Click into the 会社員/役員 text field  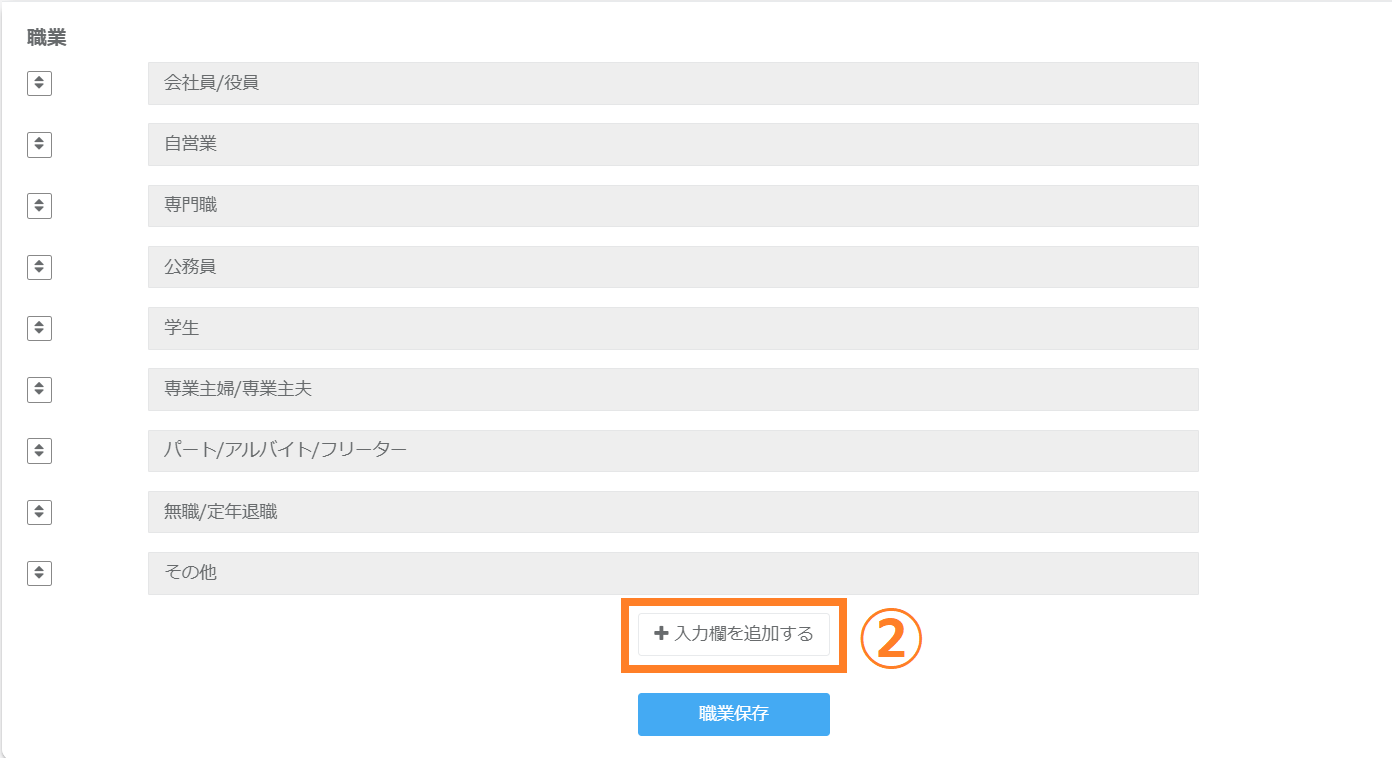pyautogui.click(x=673, y=83)
